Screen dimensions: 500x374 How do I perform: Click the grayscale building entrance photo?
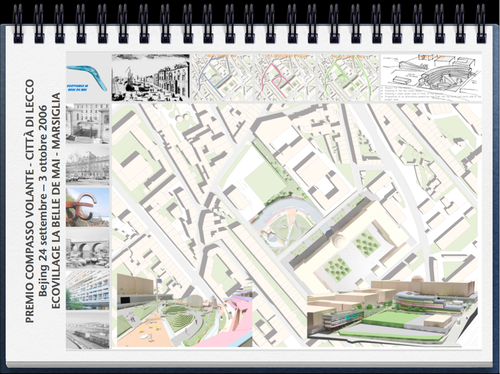pyautogui.click(x=88, y=124)
